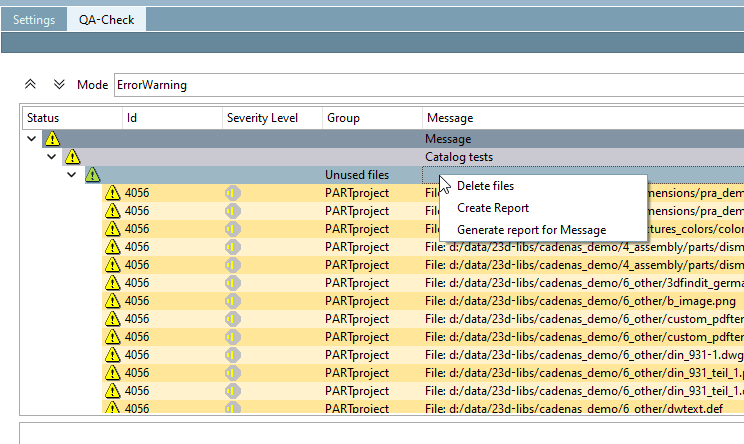744x444 pixels.
Task: Click the severity level icon in tures_colors row
Action: [232, 229]
